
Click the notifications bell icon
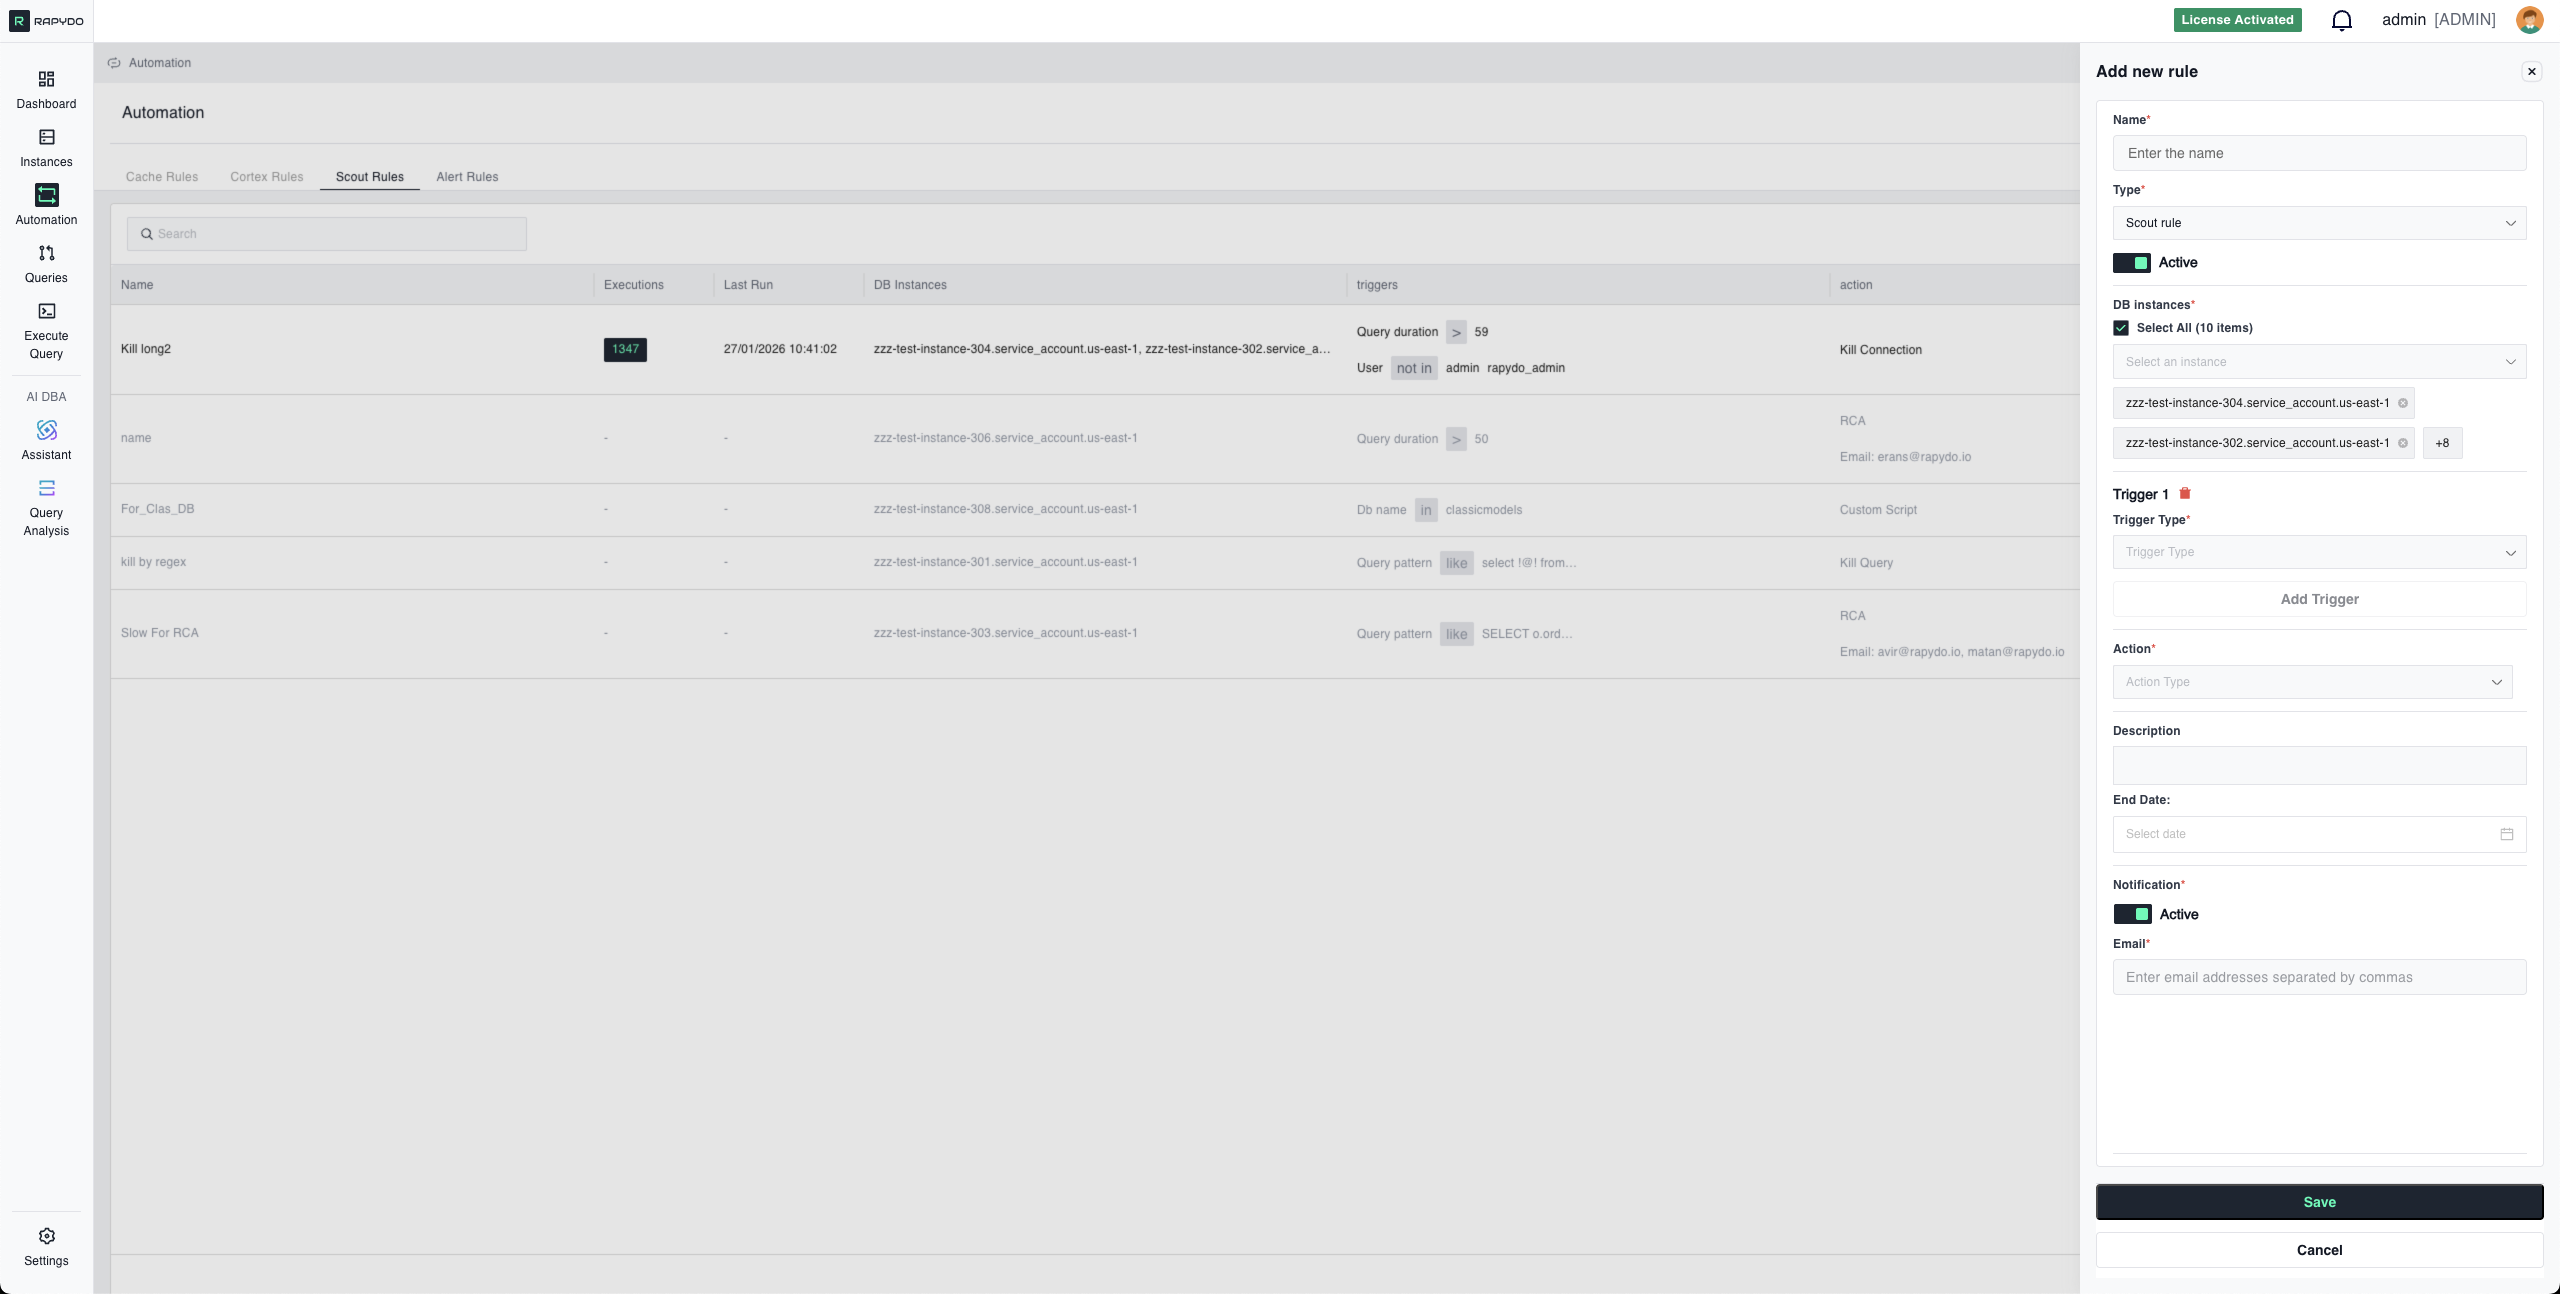pos(2341,20)
